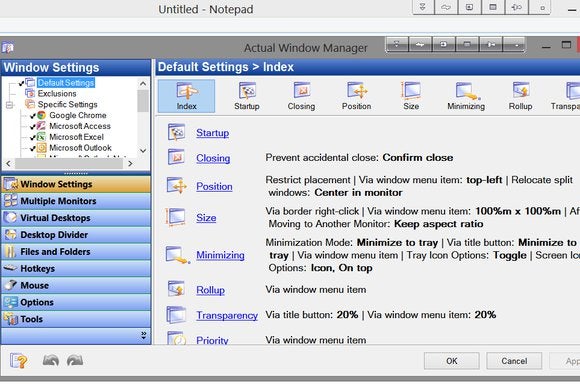Open the Closing toolbar page

(301, 96)
